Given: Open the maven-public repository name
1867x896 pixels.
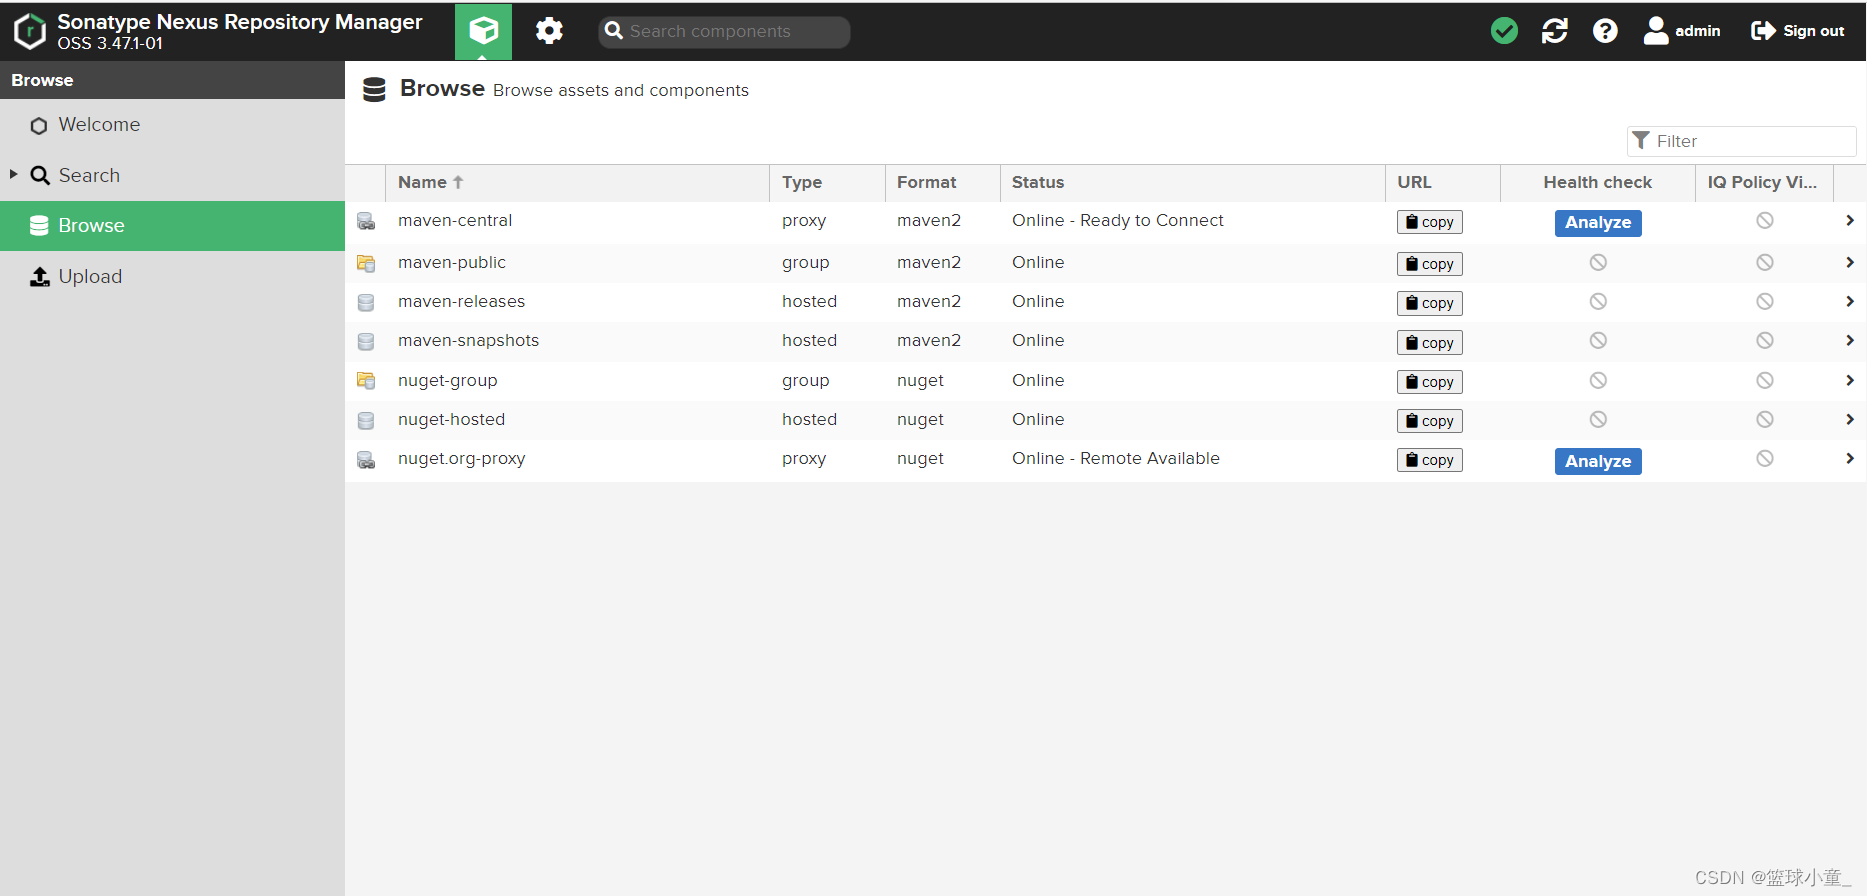Looking at the screenshot, I should click(452, 262).
